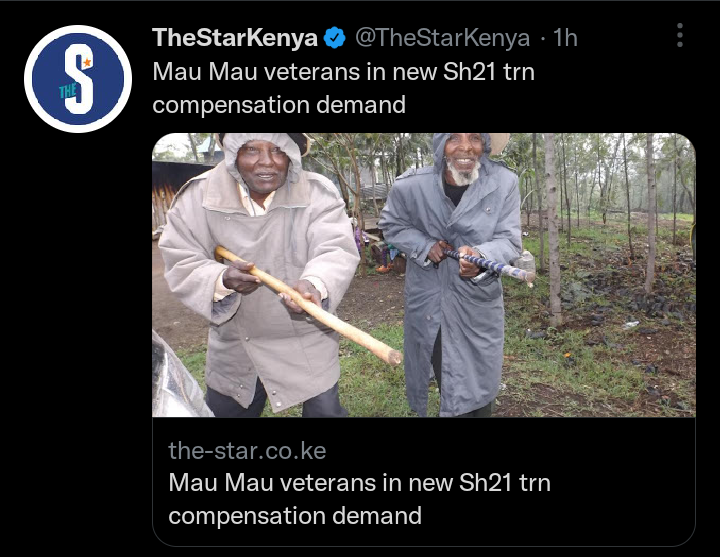Click the small orange star in the logo
This screenshot has height=557, width=720.
pos(87,62)
